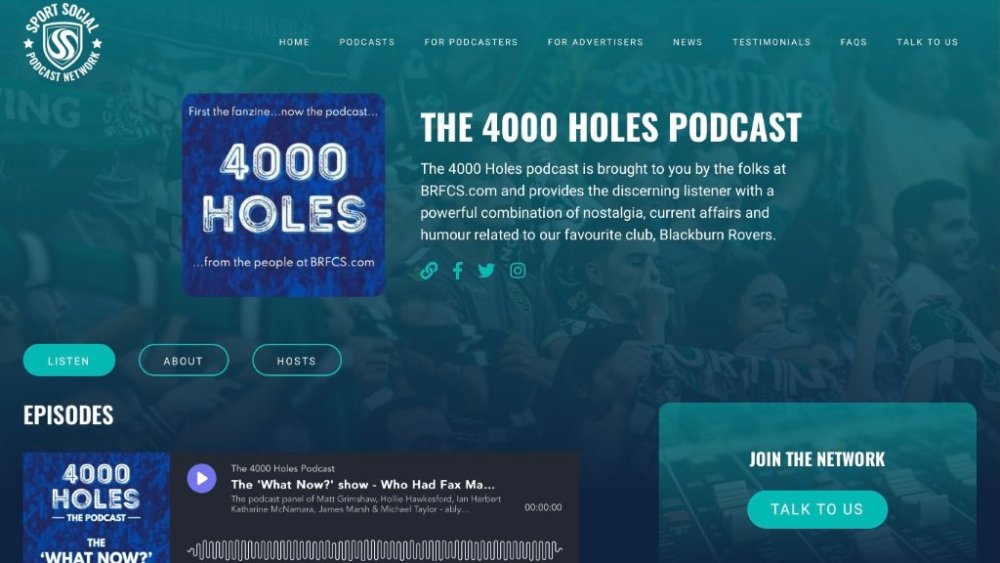
Task: Click the teal Talk To Us button
Action: click(x=817, y=509)
